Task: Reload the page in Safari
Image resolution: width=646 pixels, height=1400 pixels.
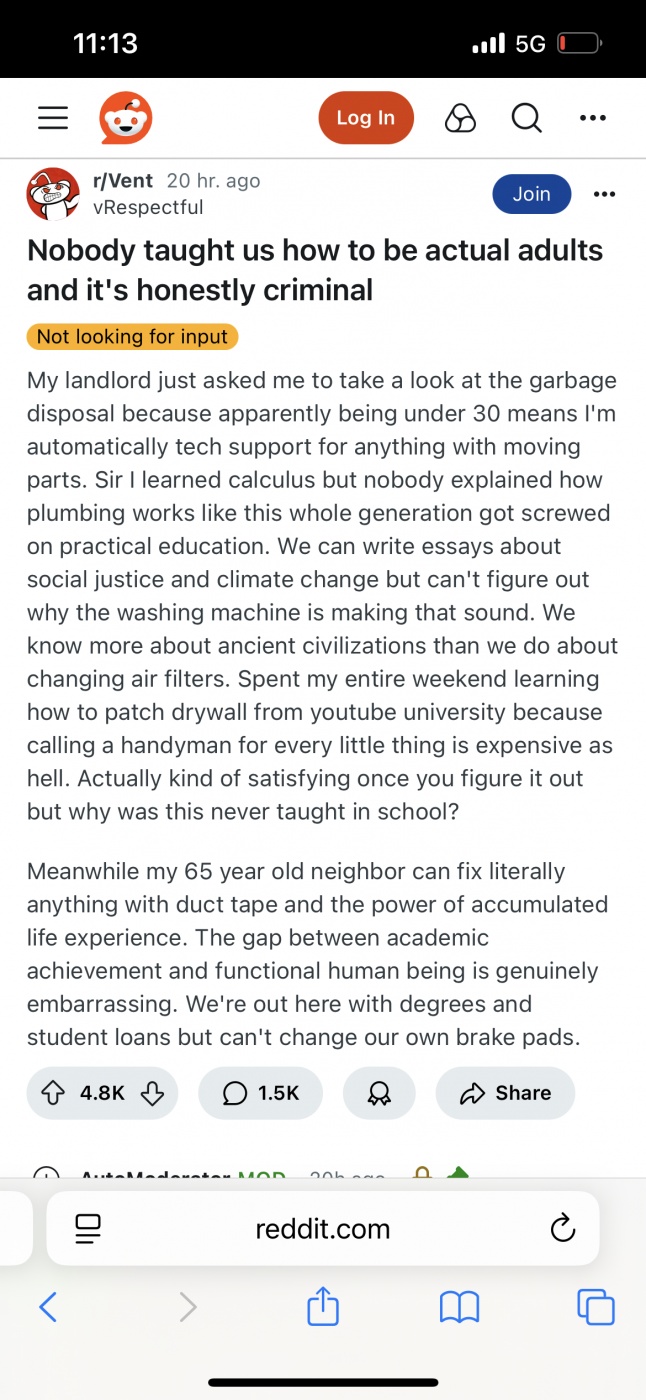Action: [563, 1228]
